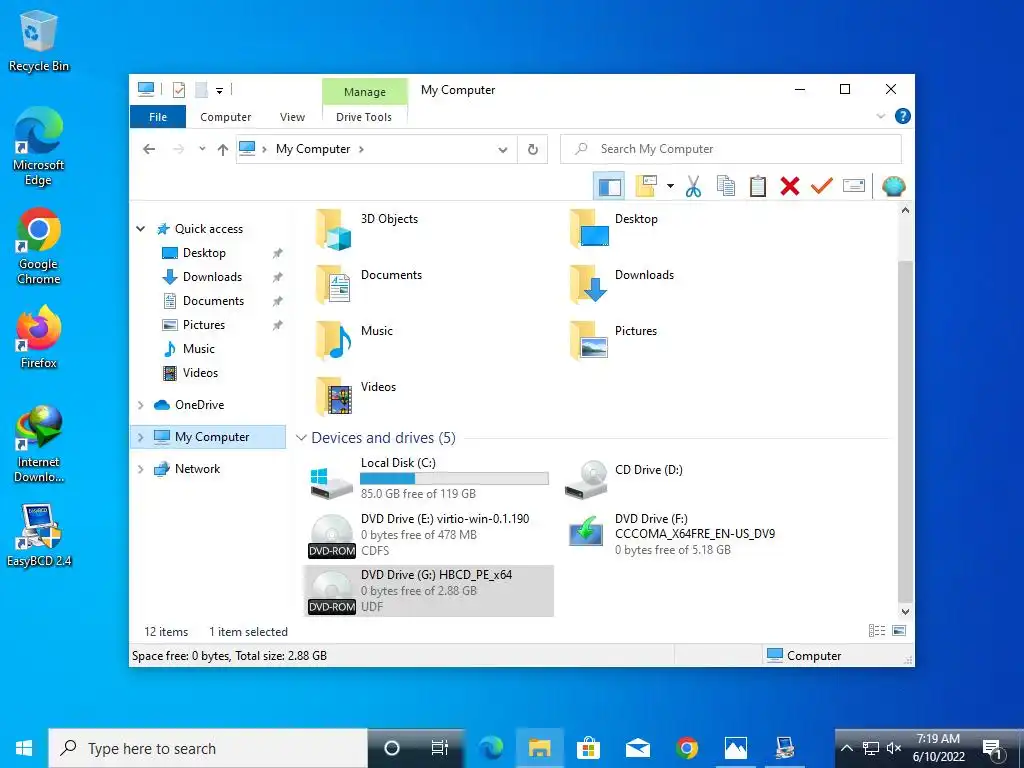The image size is (1024, 768).
Task: Open the Internet Download Manager desktop icon
Action: (39, 444)
